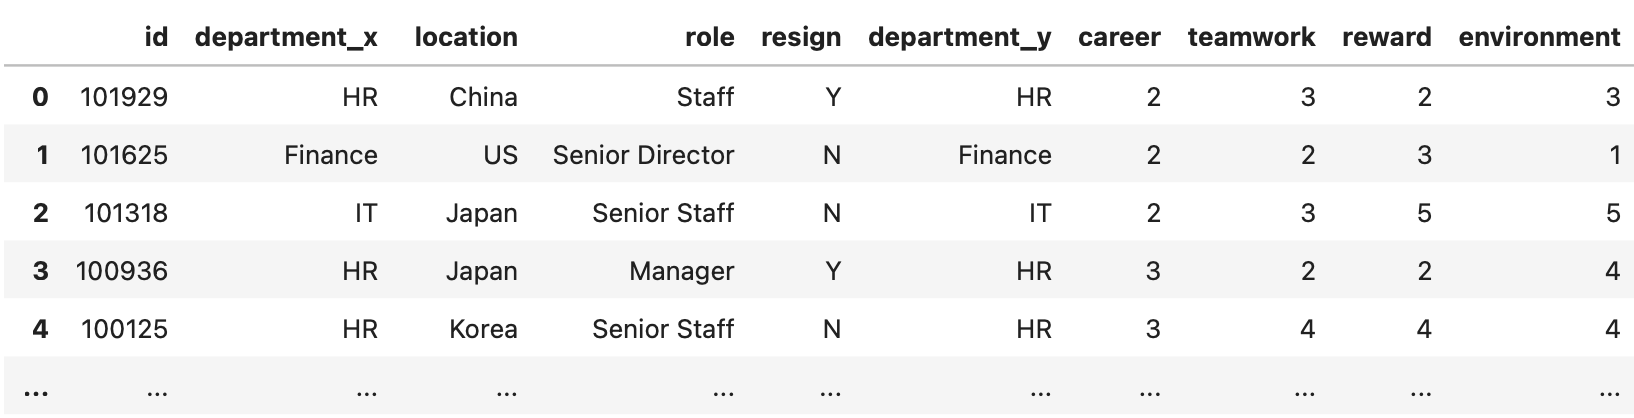Click the 'role' column header
Image resolution: width=1634 pixels, height=418 pixels.
pos(709,38)
